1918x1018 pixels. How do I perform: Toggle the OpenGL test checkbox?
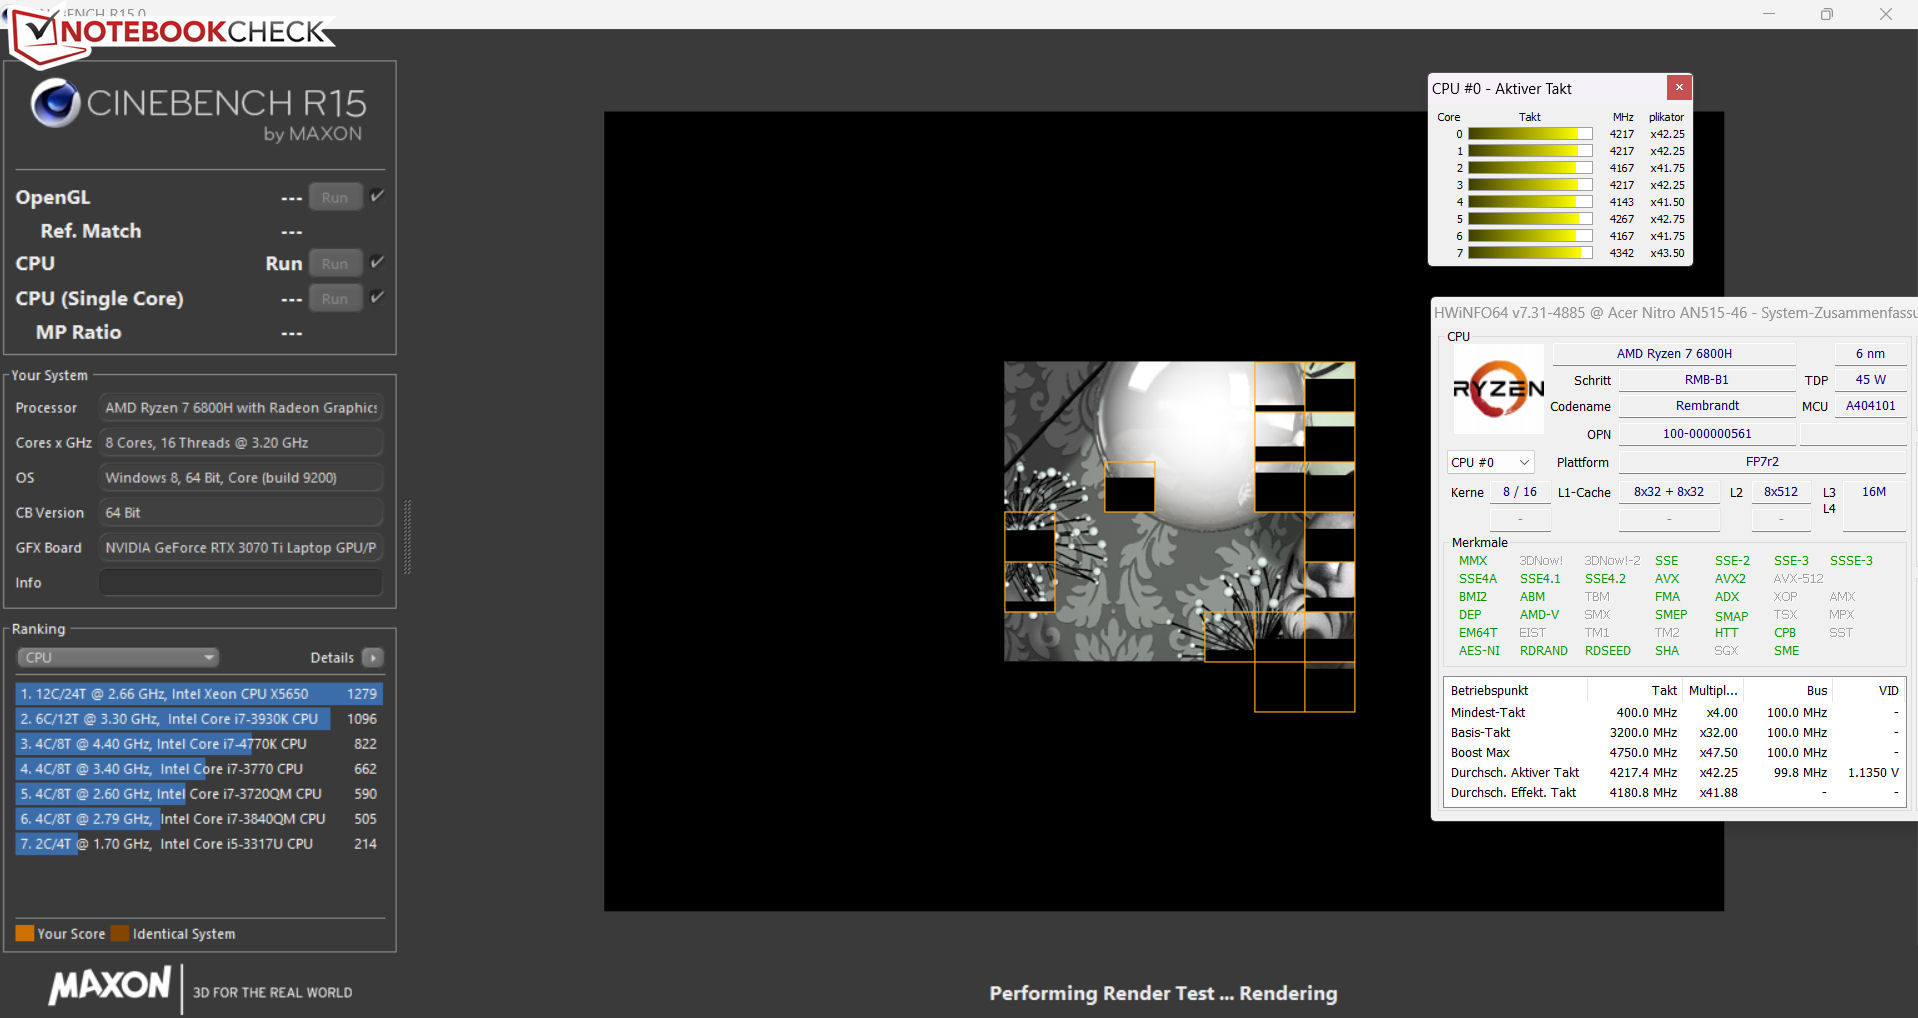tap(377, 196)
